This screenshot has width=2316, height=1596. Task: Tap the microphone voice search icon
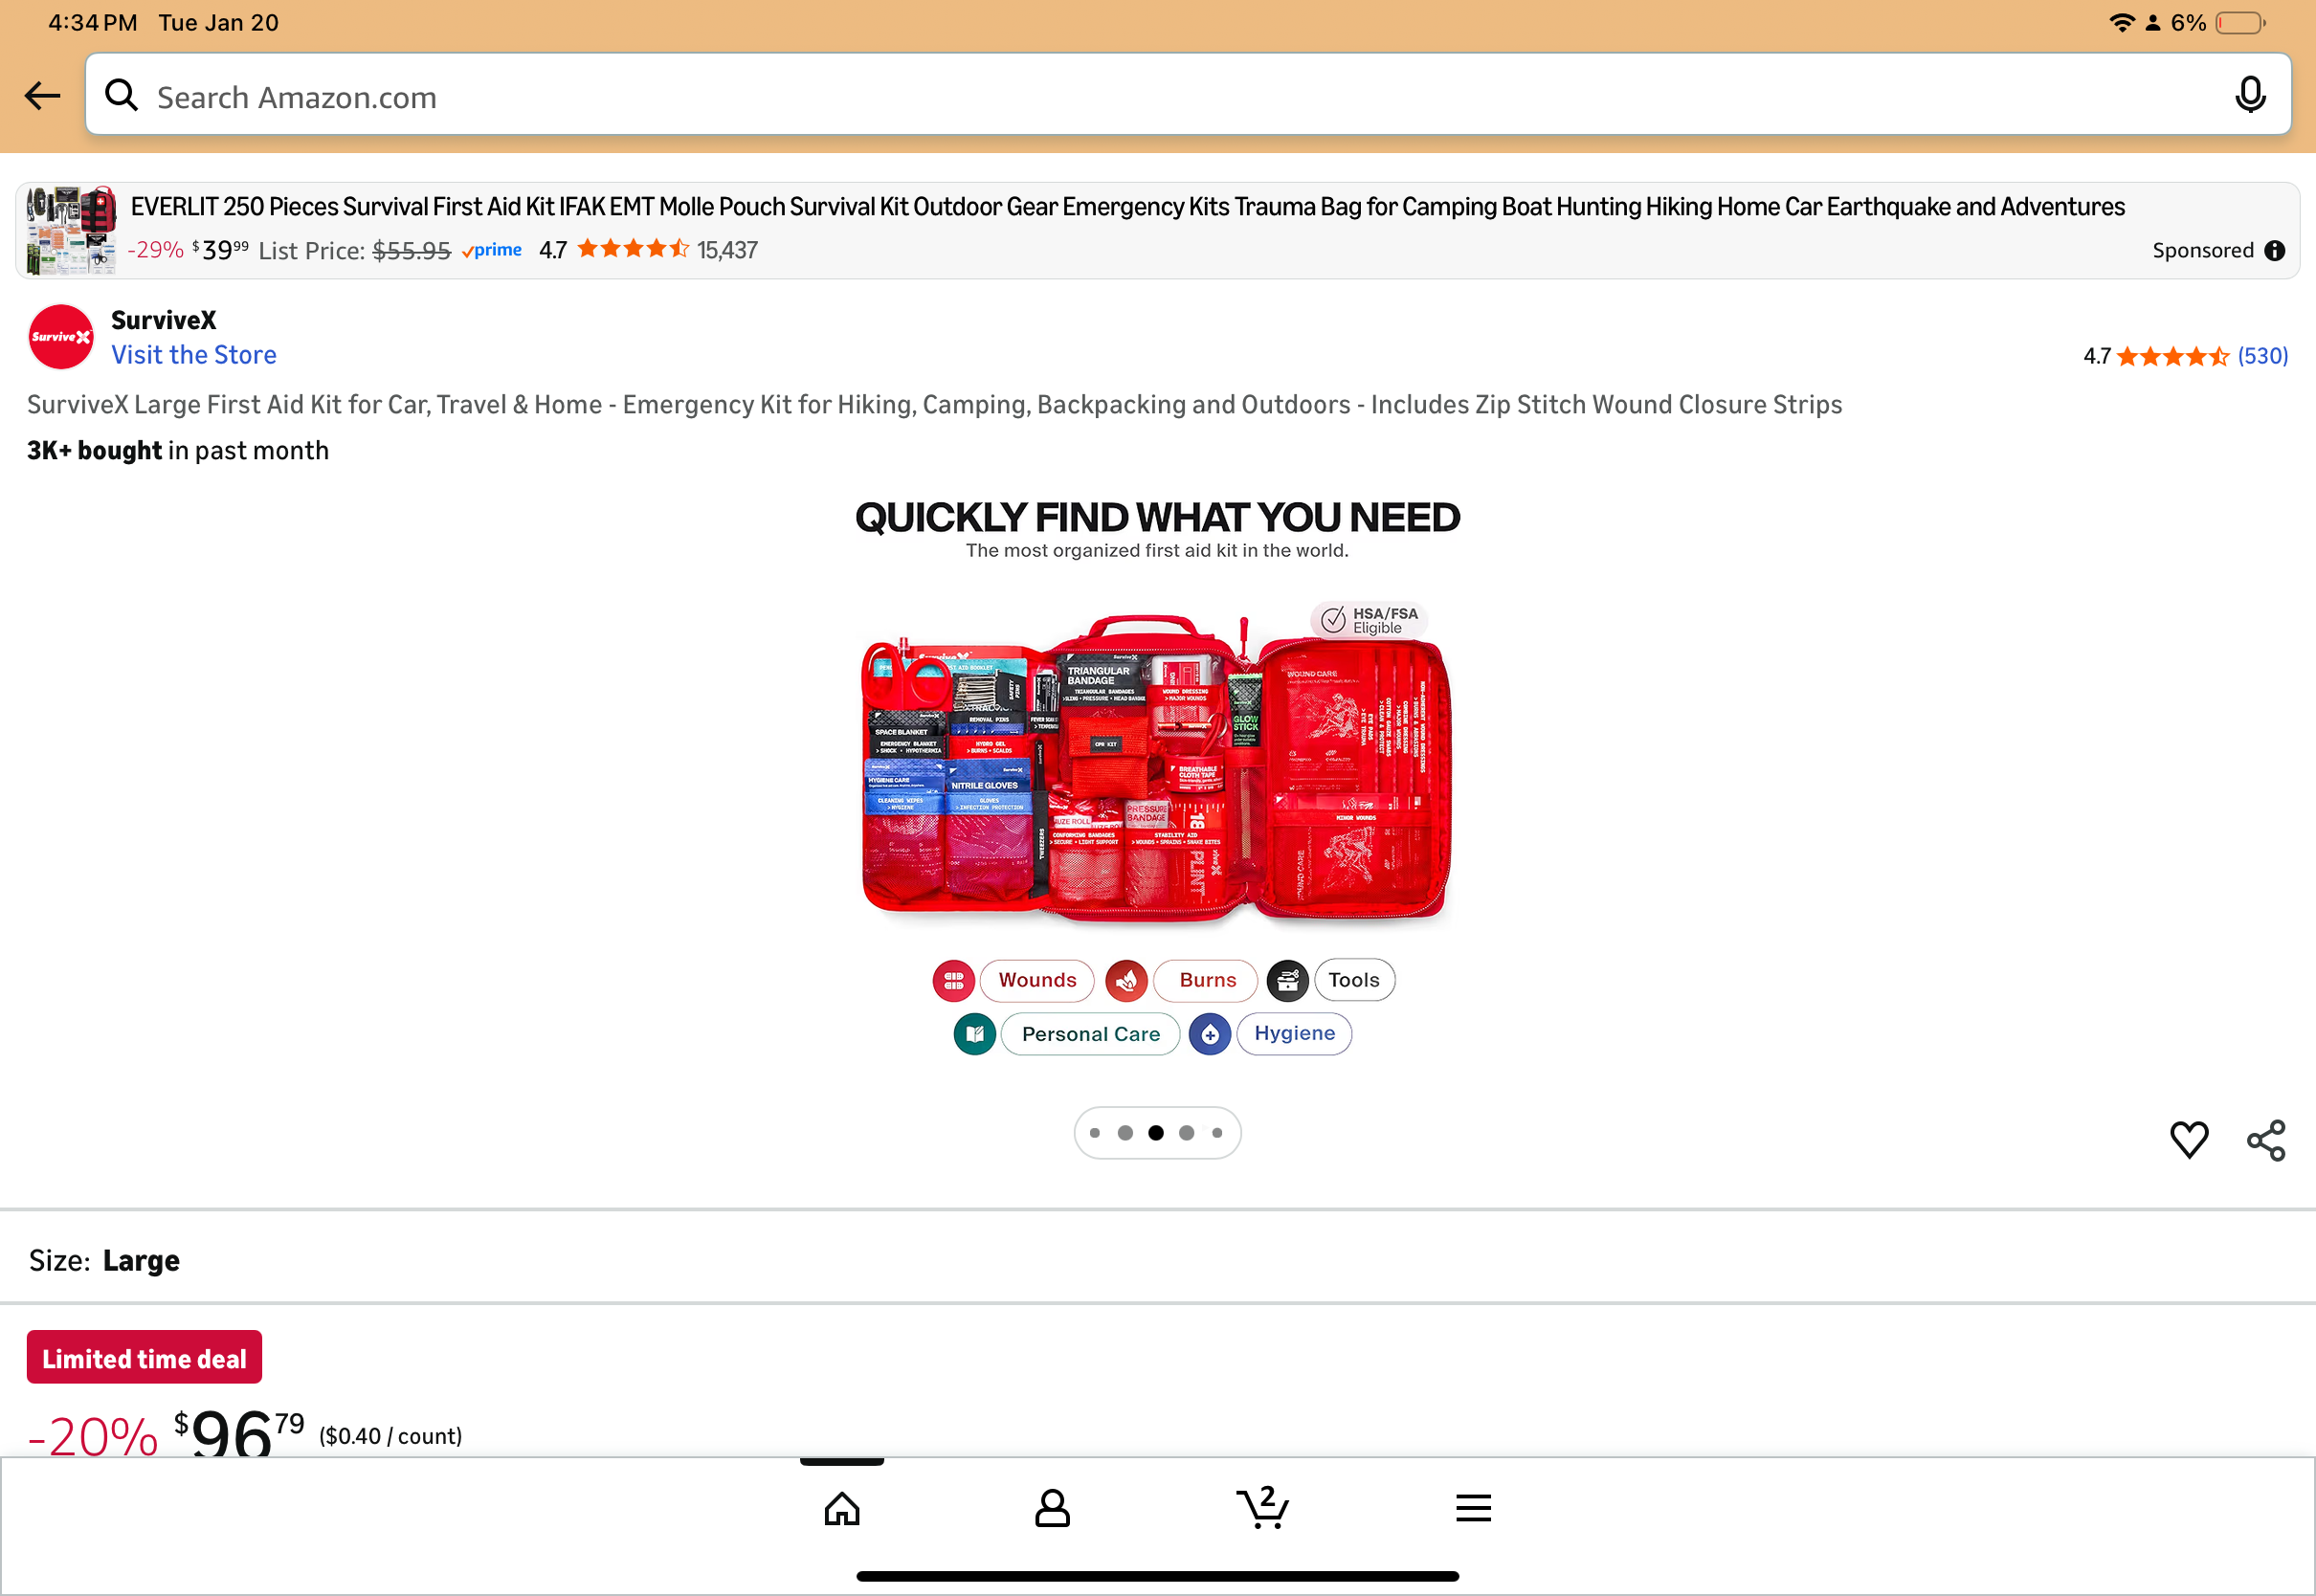[x=2250, y=95]
